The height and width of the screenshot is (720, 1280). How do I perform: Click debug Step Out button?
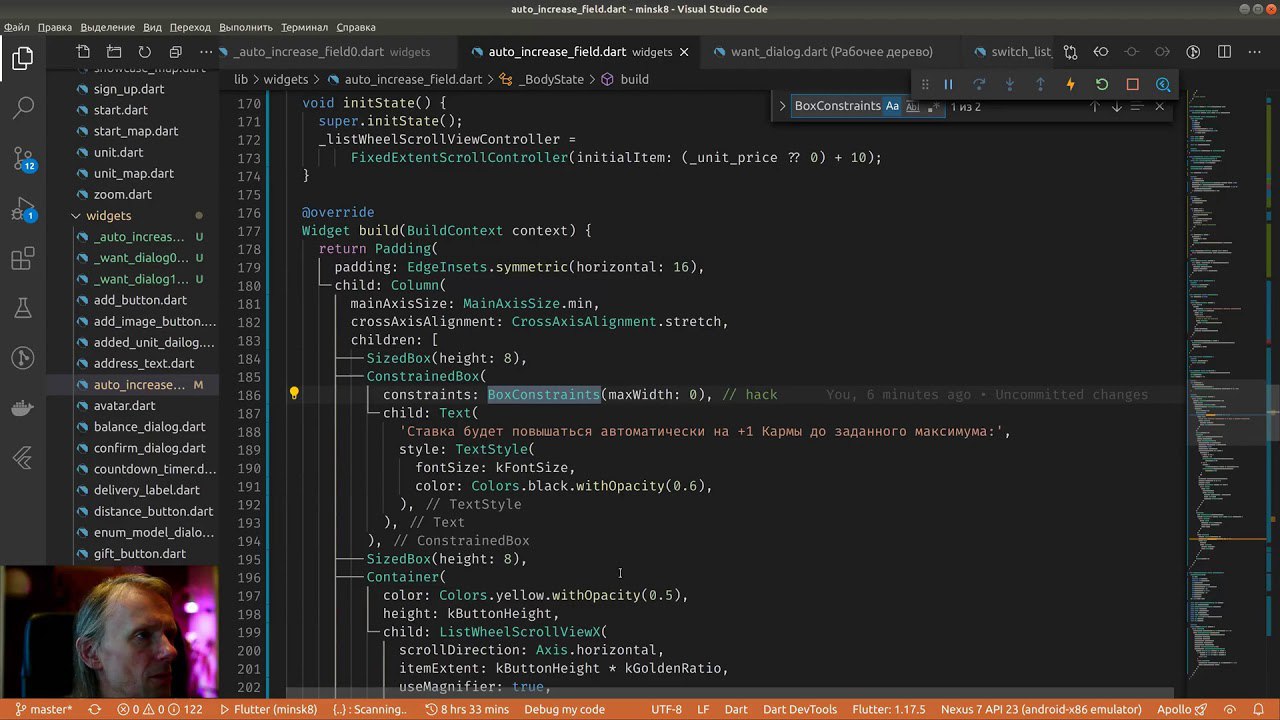pyautogui.click(x=1040, y=85)
